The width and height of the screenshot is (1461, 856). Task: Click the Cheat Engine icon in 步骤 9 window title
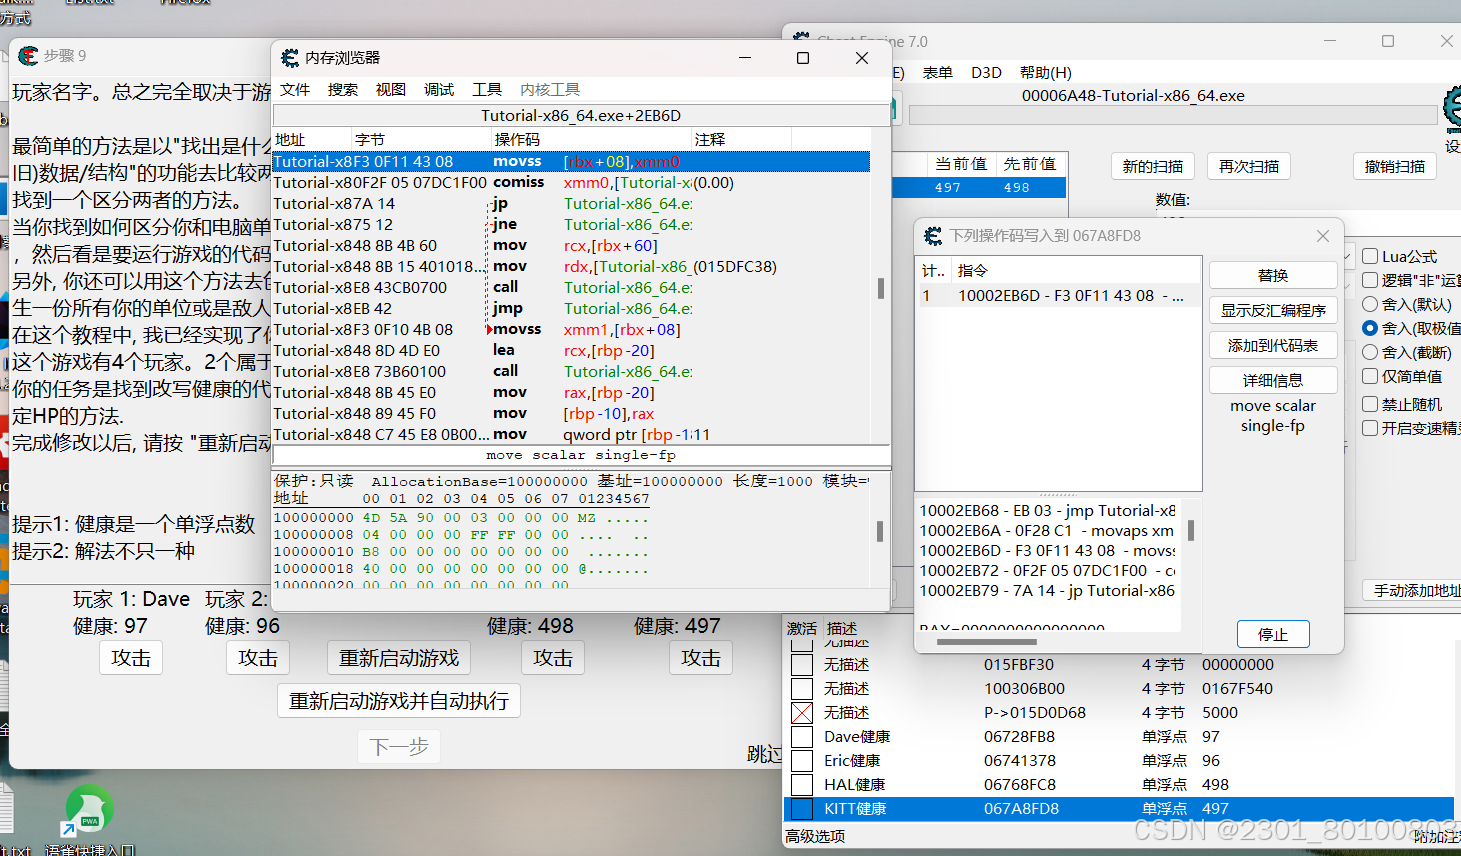click(x=28, y=56)
